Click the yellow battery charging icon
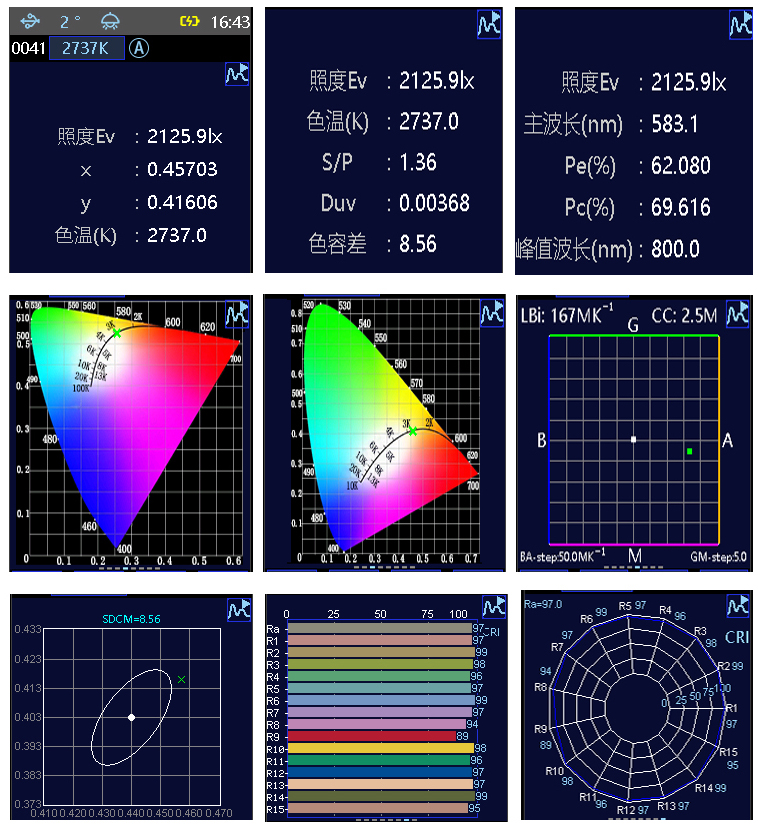The height and width of the screenshot is (829, 763). (190, 22)
